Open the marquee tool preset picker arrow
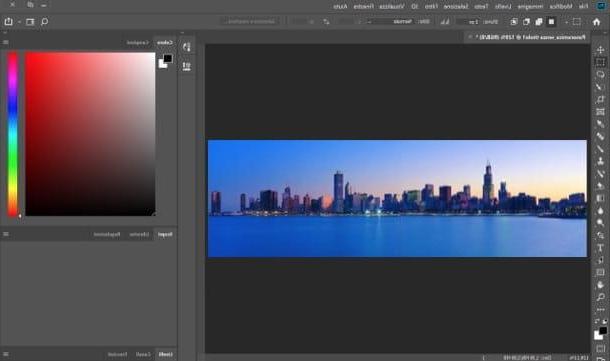Viewport: 610px width, 361px height. (566, 22)
